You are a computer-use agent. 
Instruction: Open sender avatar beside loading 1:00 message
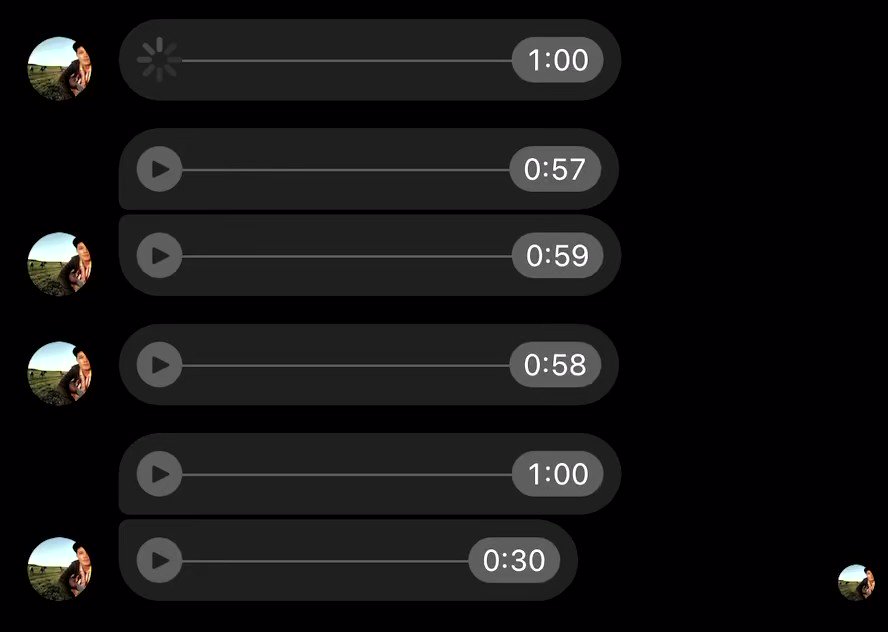click(59, 69)
